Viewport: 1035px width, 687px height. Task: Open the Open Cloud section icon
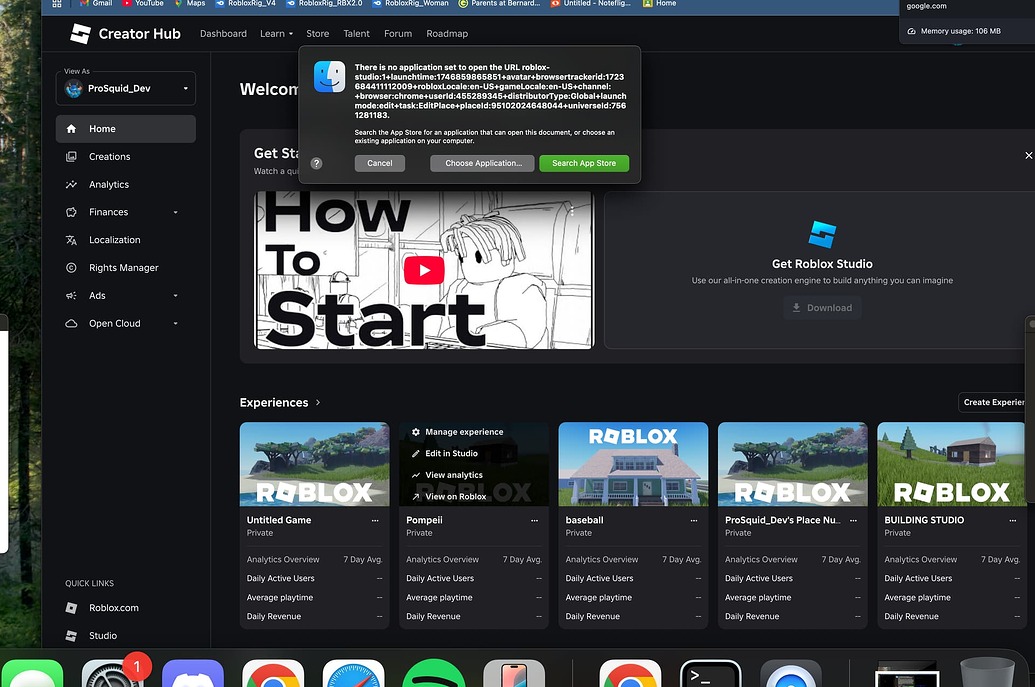pos(71,323)
